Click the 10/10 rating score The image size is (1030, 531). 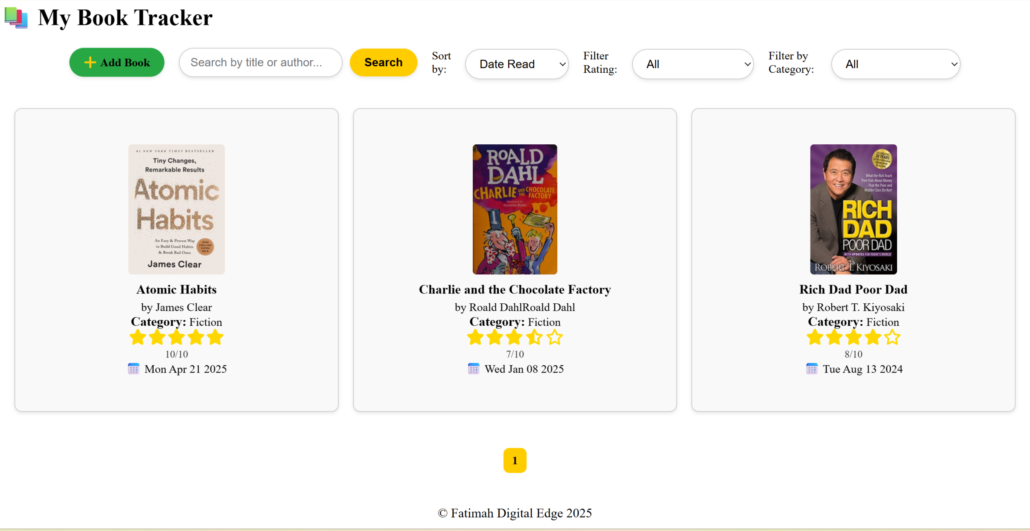coord(177,354)
